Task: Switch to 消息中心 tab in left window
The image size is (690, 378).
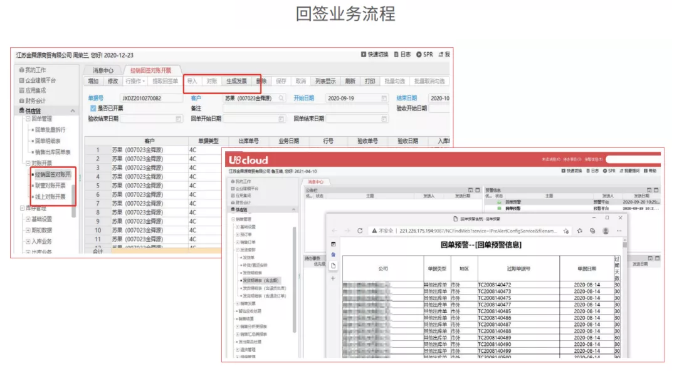Action: pos(103,70)
